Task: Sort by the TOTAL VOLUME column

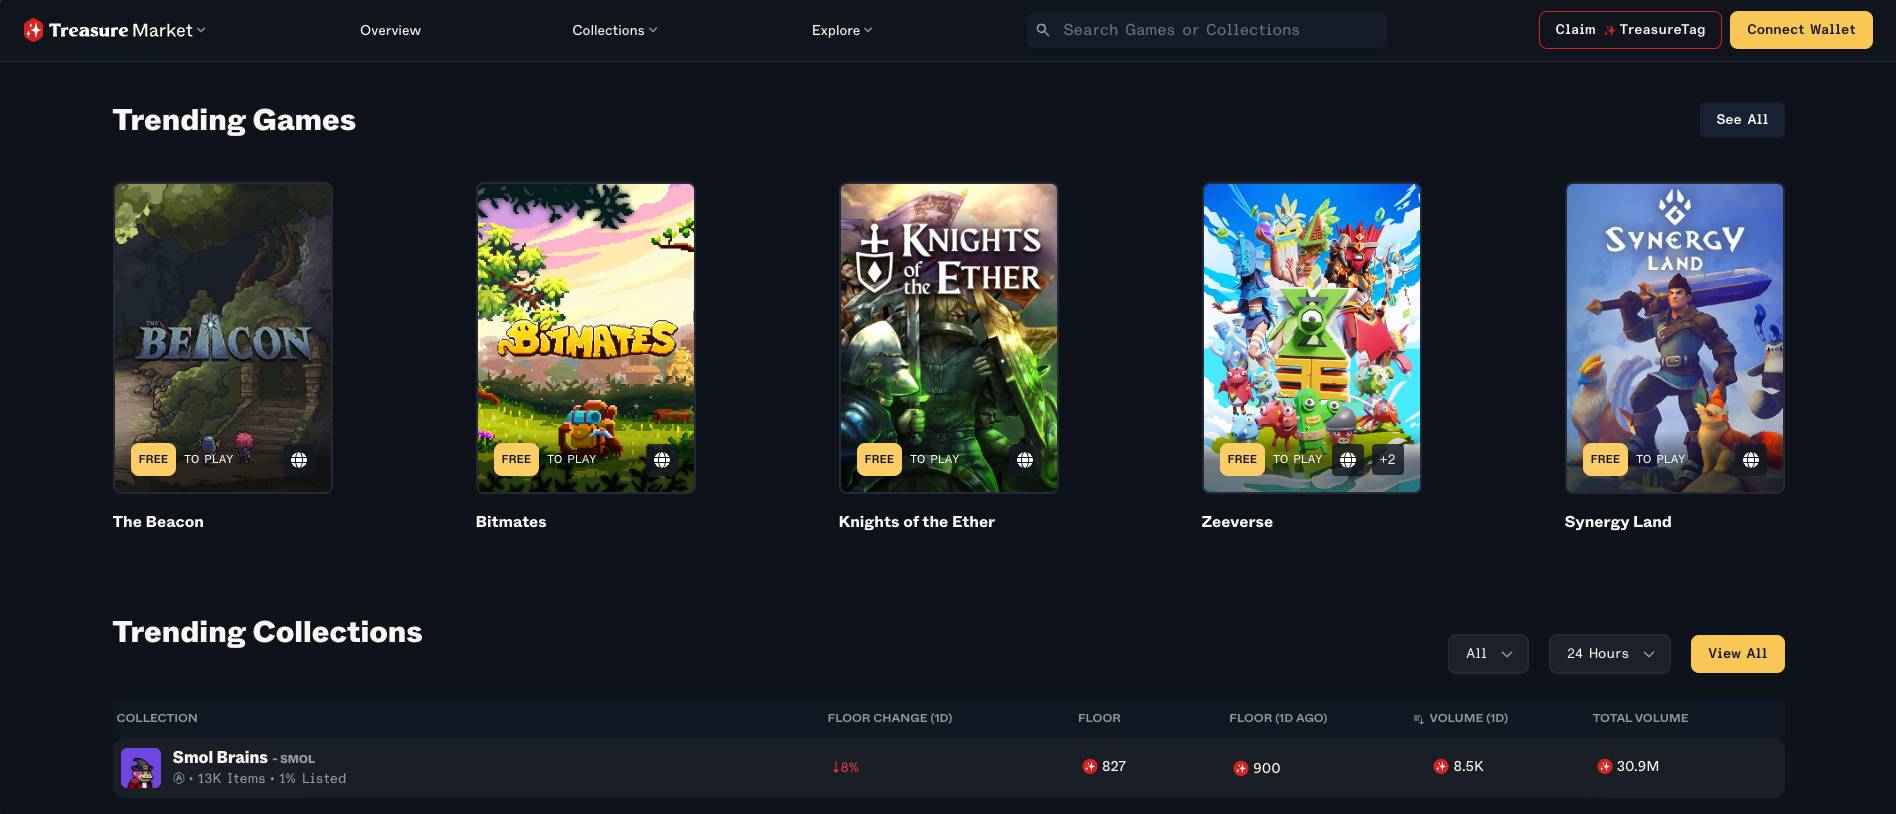Action: [x=1640, y=718]
